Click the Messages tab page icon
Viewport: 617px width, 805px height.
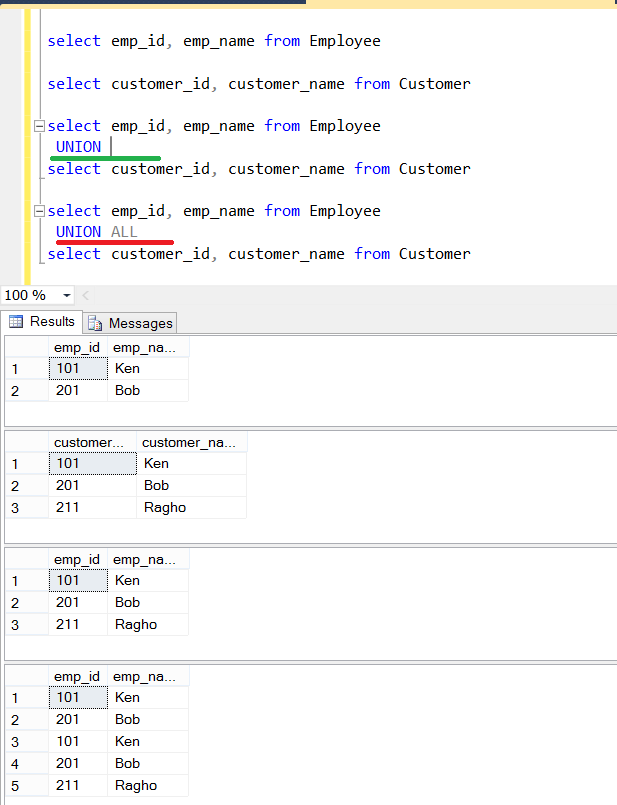(x=96, y=323)
